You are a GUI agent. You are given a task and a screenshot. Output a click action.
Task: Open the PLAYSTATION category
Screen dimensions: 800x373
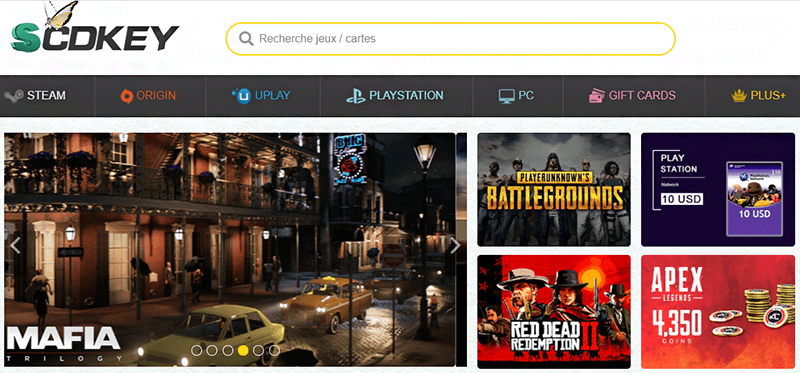tap(406, 95)
